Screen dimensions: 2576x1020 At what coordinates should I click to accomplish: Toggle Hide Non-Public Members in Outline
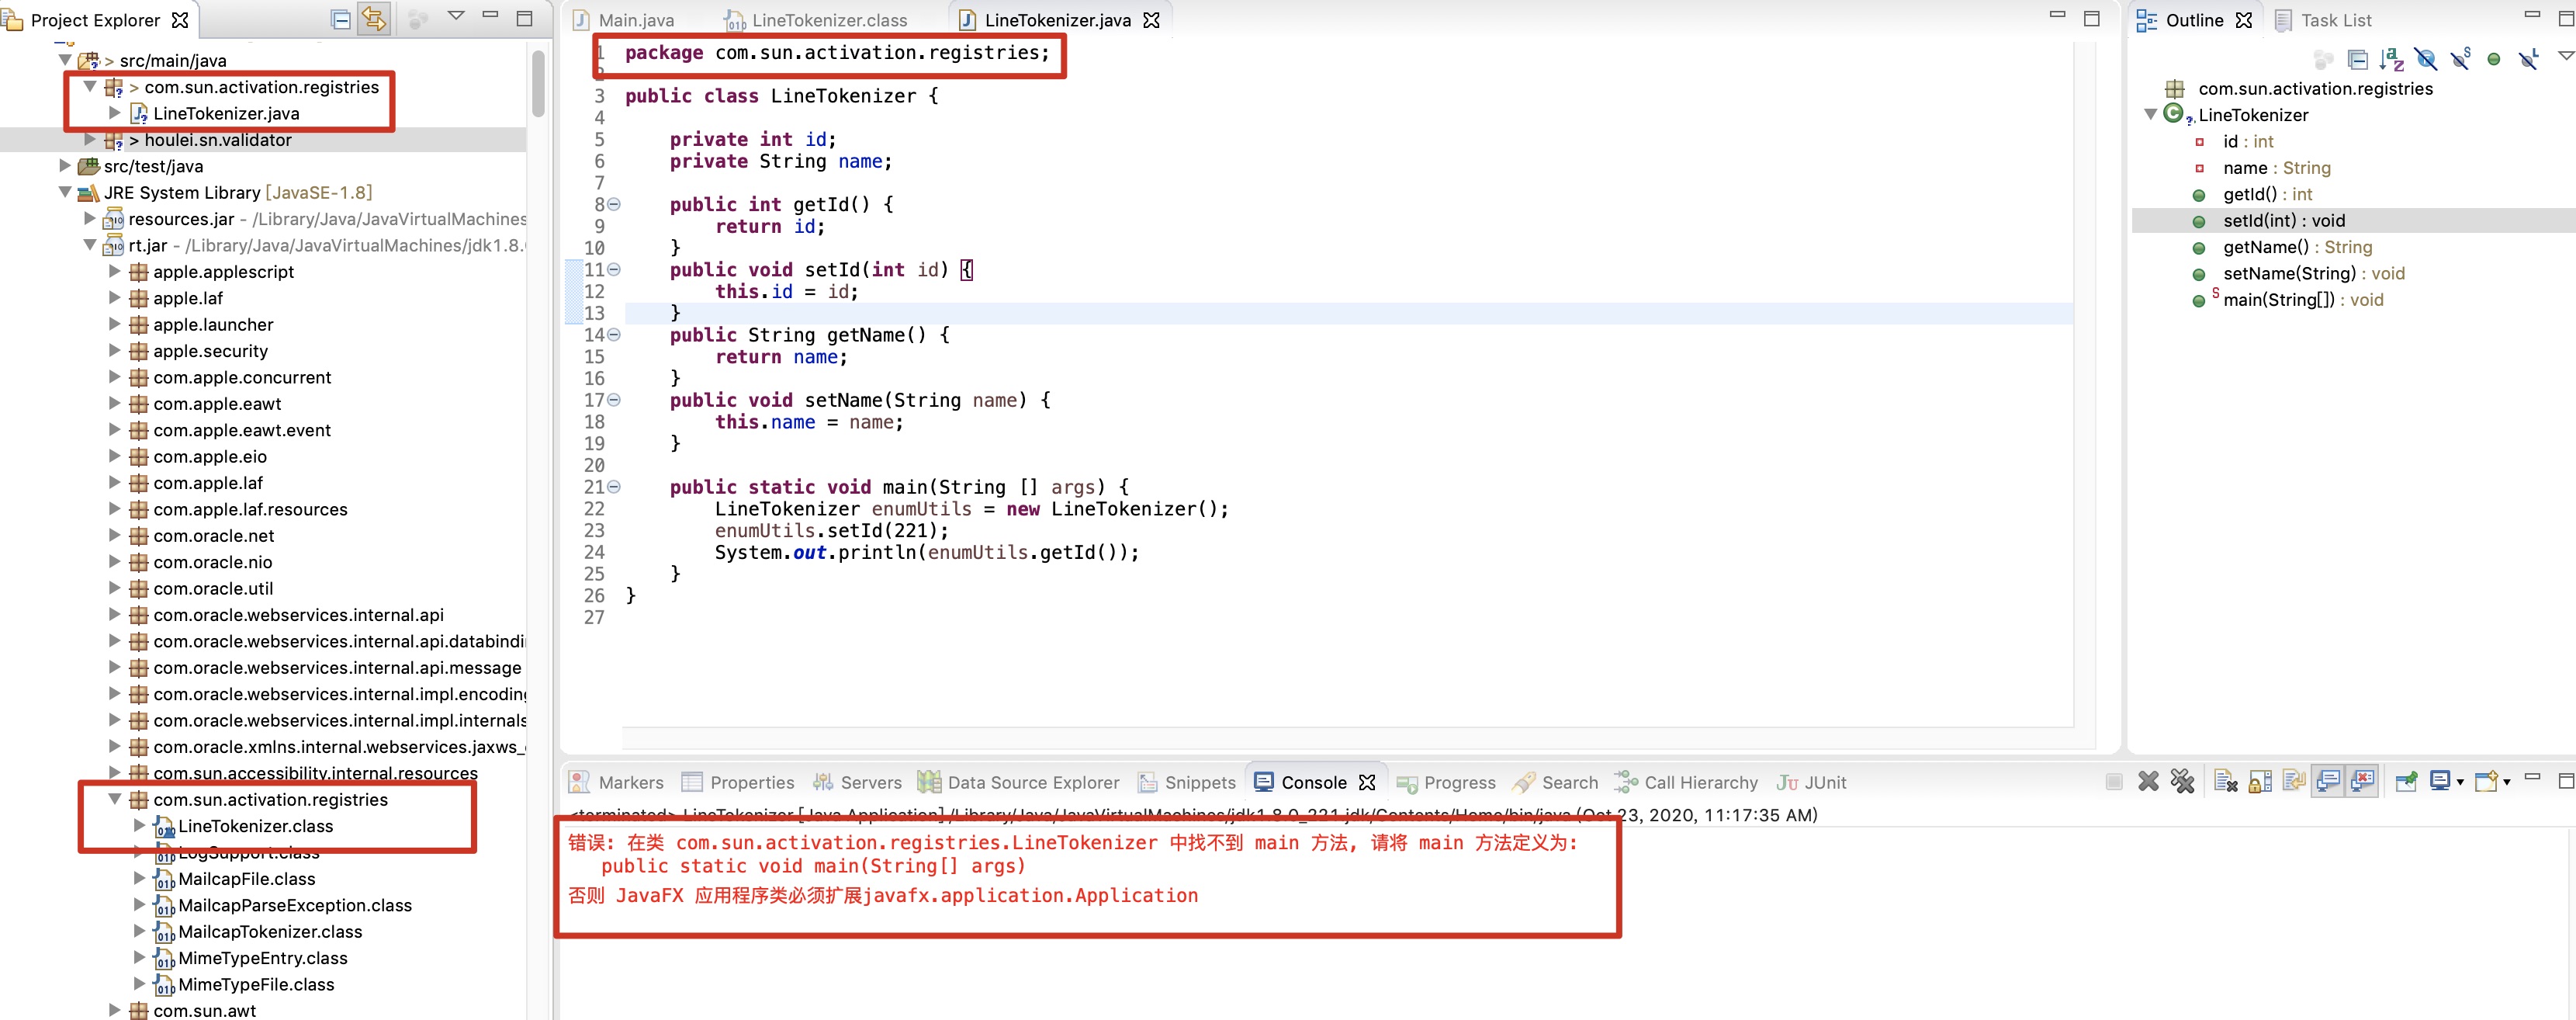click(2494, 60)
